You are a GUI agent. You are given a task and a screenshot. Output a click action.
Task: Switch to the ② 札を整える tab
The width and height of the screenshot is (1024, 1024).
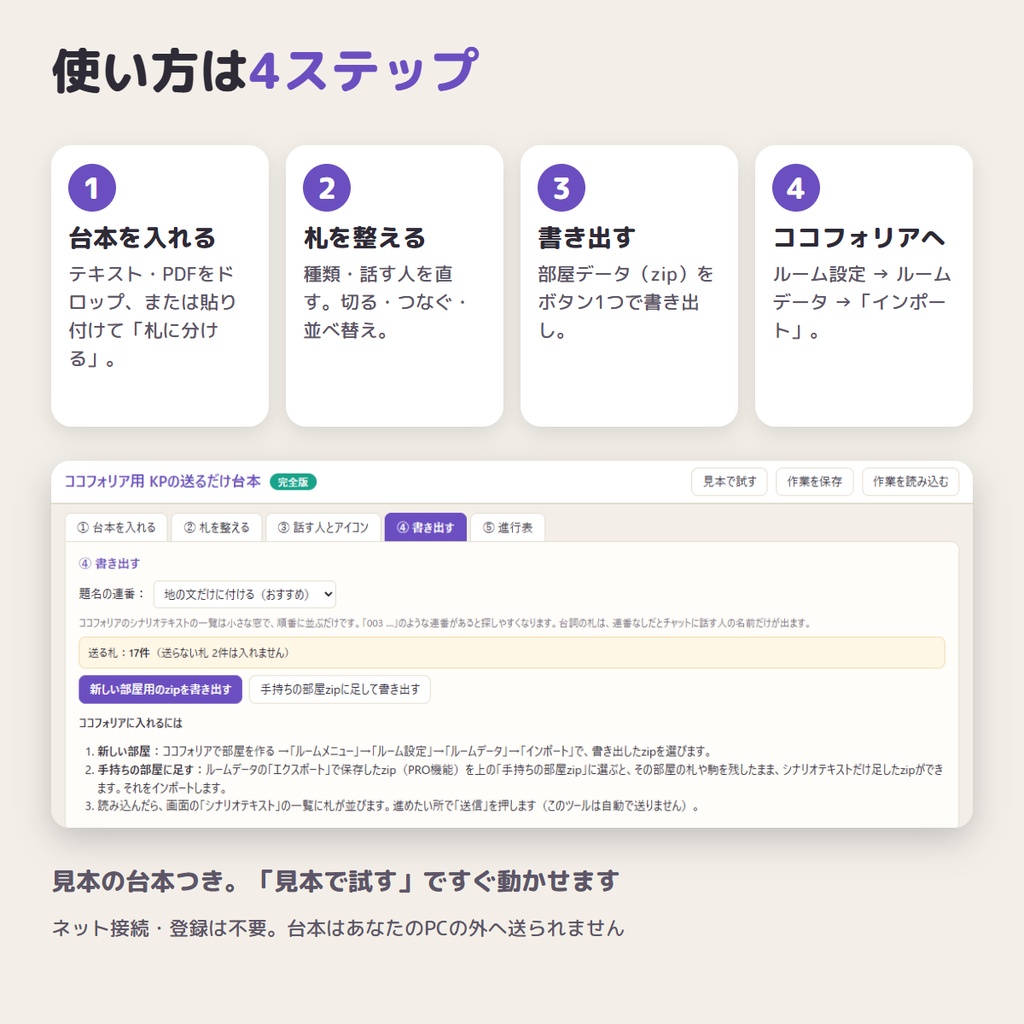coord(217,528)
